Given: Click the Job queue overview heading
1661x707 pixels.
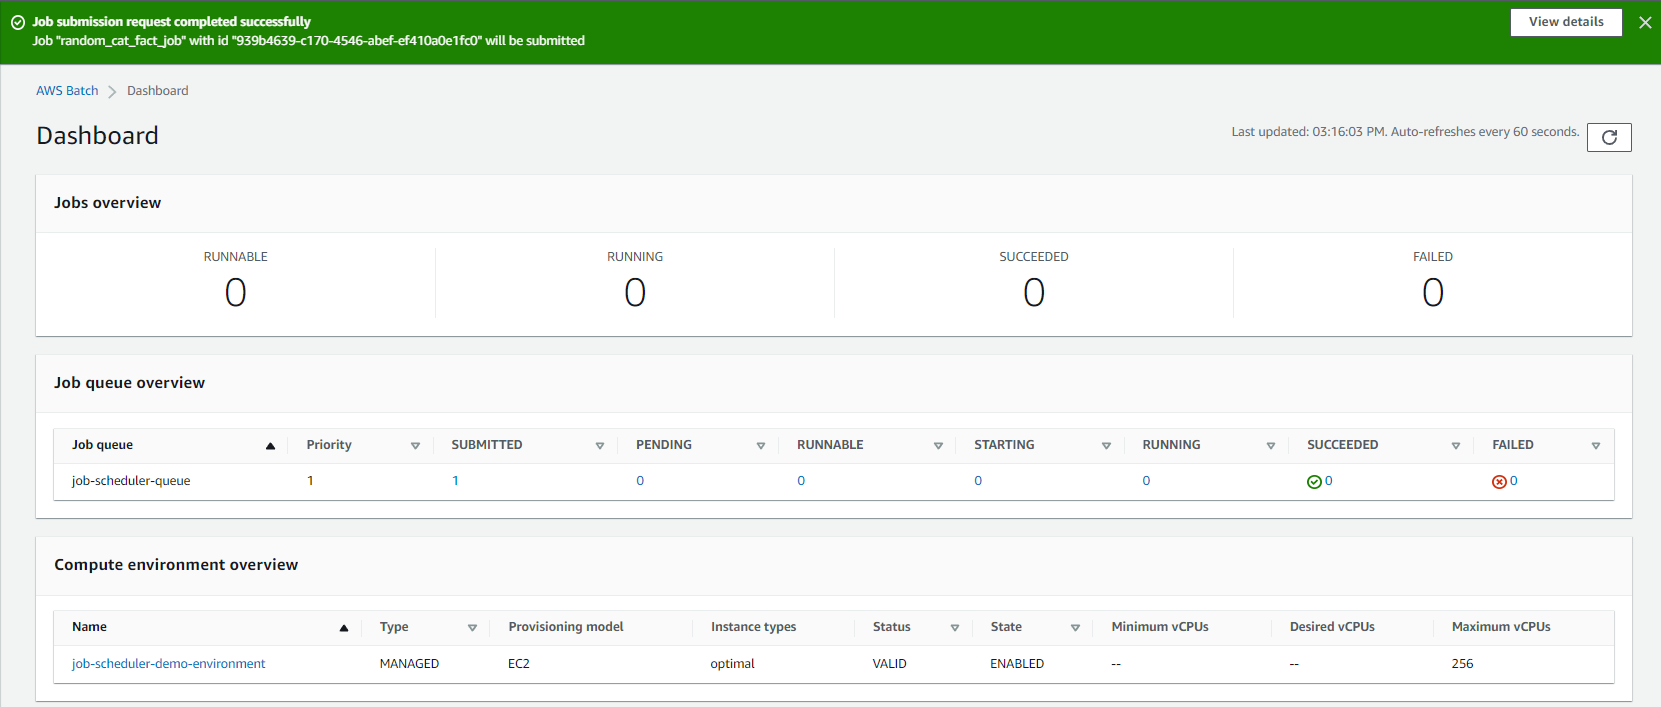Looking at the screenshot, I should click(x=129, y=383).
